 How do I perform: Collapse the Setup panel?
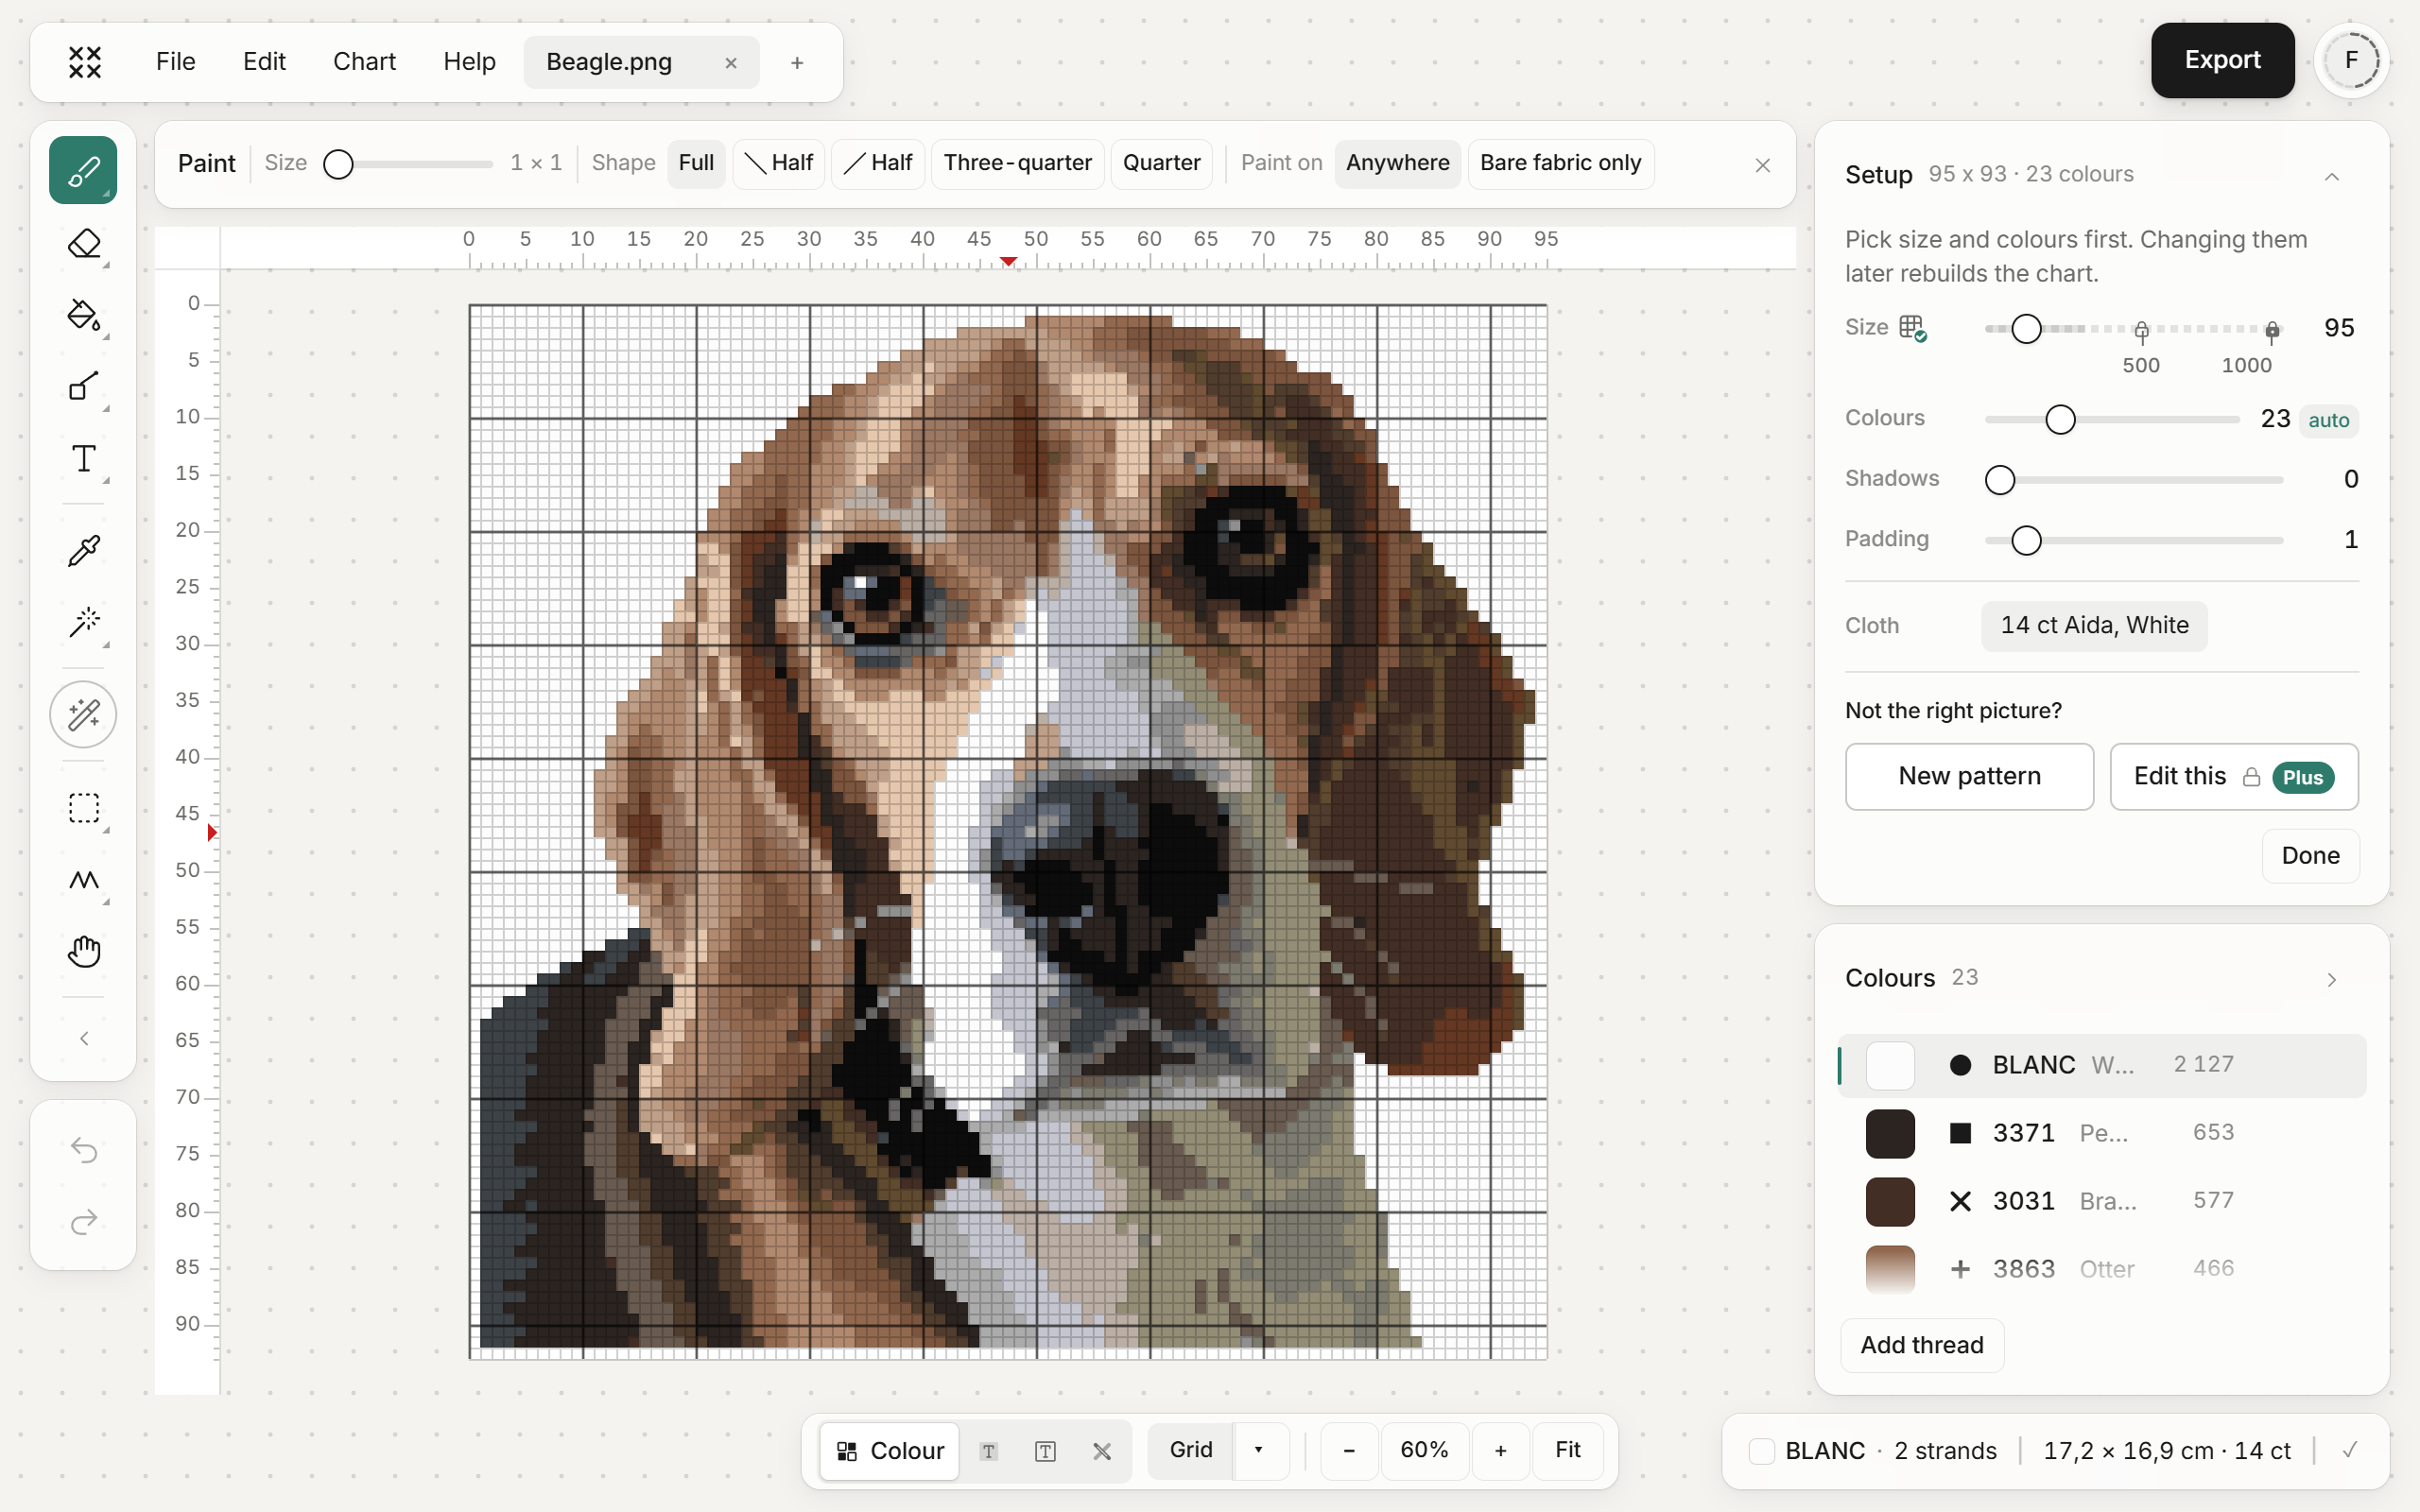click(x=2331, y=176)
